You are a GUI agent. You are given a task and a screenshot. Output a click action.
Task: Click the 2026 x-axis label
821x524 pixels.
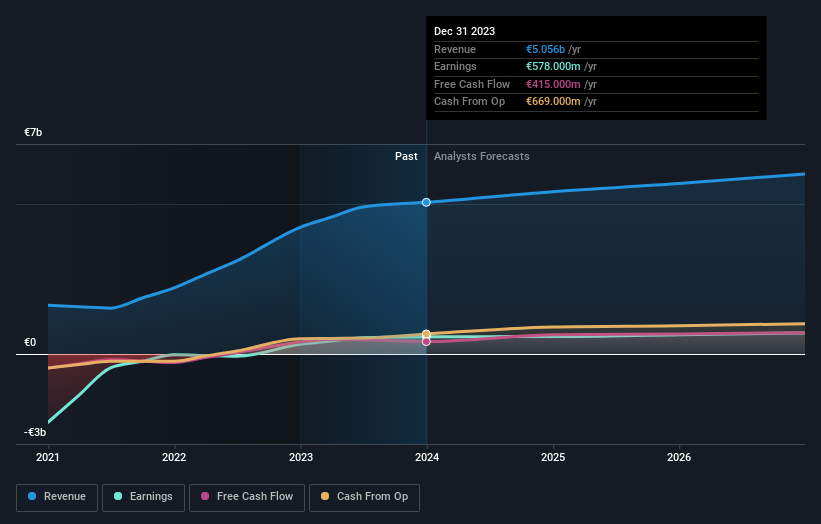(x=679, y=457)
